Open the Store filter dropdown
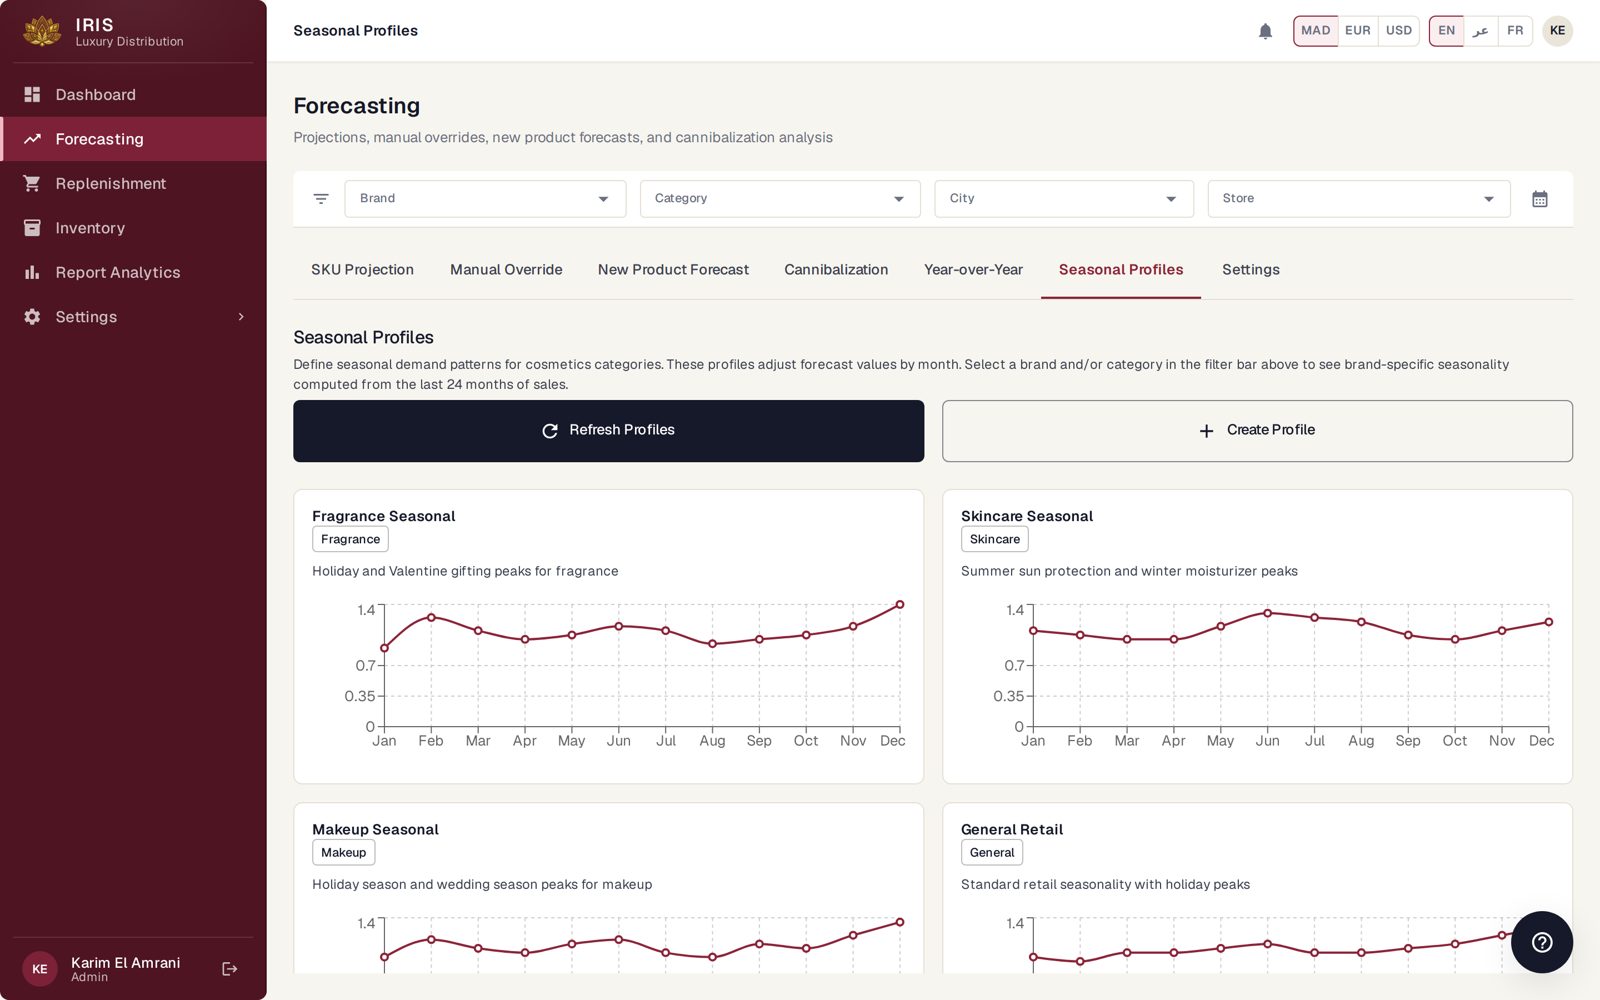The image size is (1600, 1000). click(1359, 199)
